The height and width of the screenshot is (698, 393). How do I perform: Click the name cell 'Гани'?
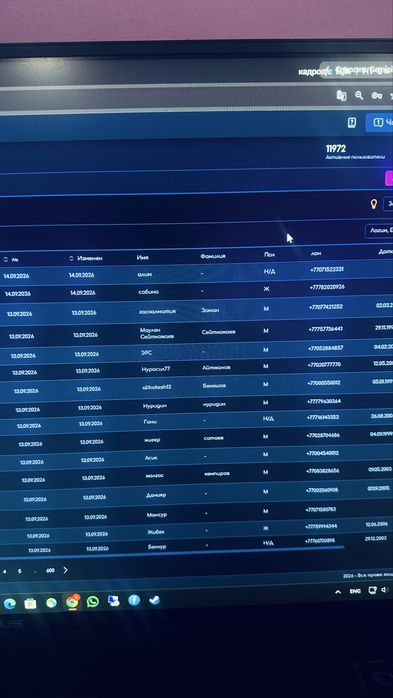coord(150,421)
